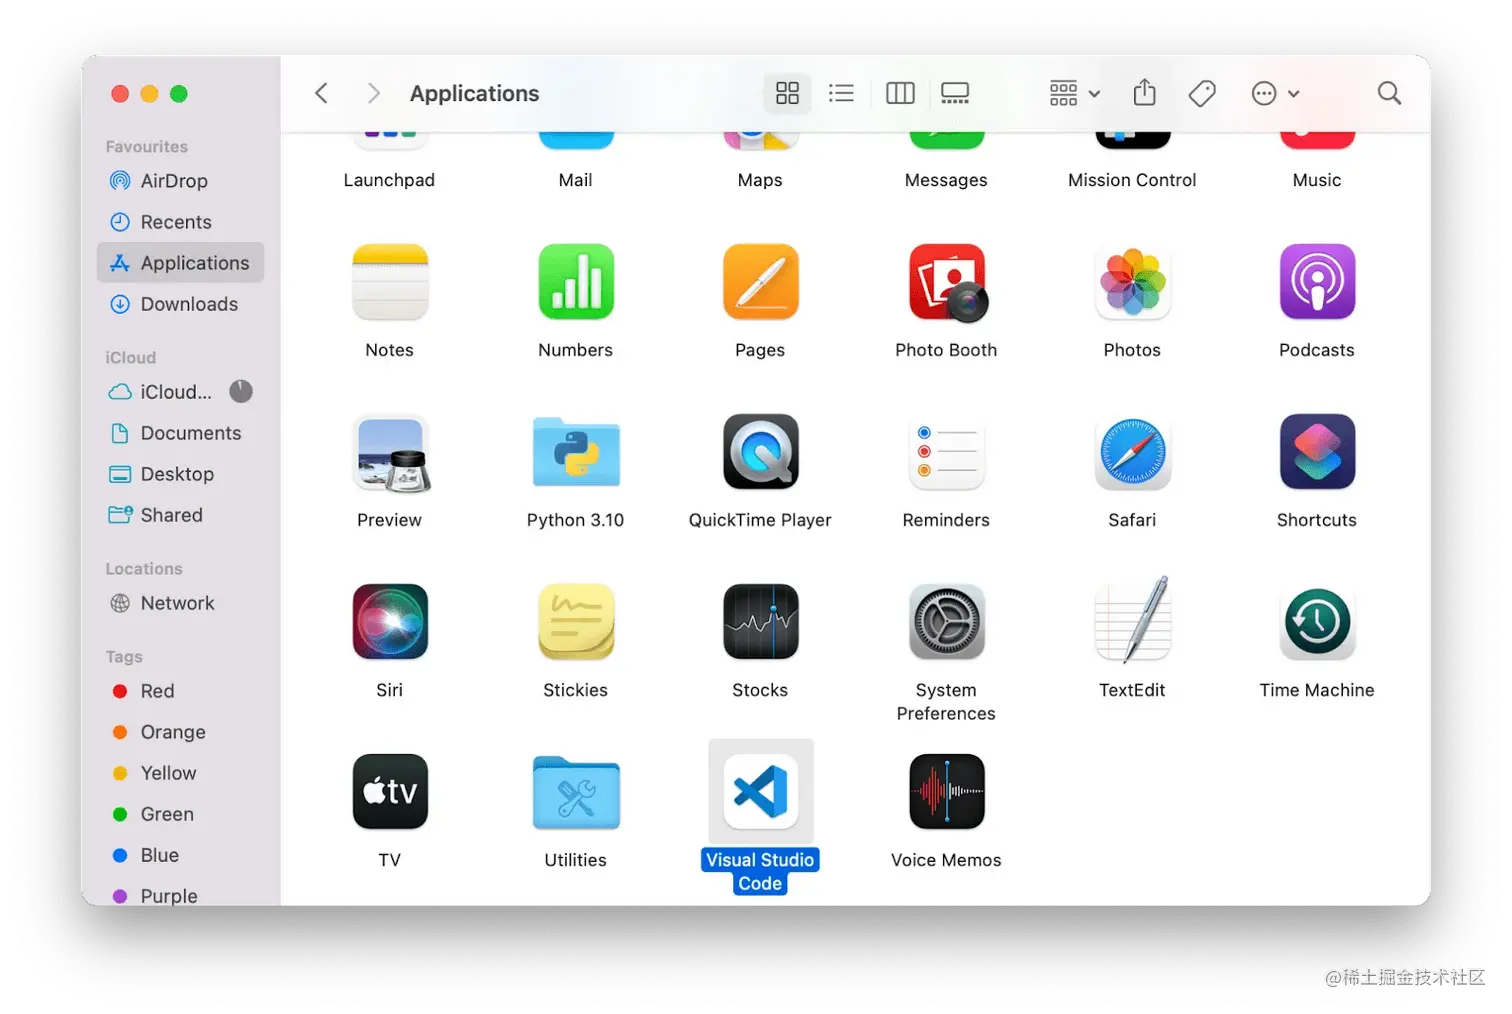Select QuickTime Player icon
1512x1014 pixels.
(761, 452)
